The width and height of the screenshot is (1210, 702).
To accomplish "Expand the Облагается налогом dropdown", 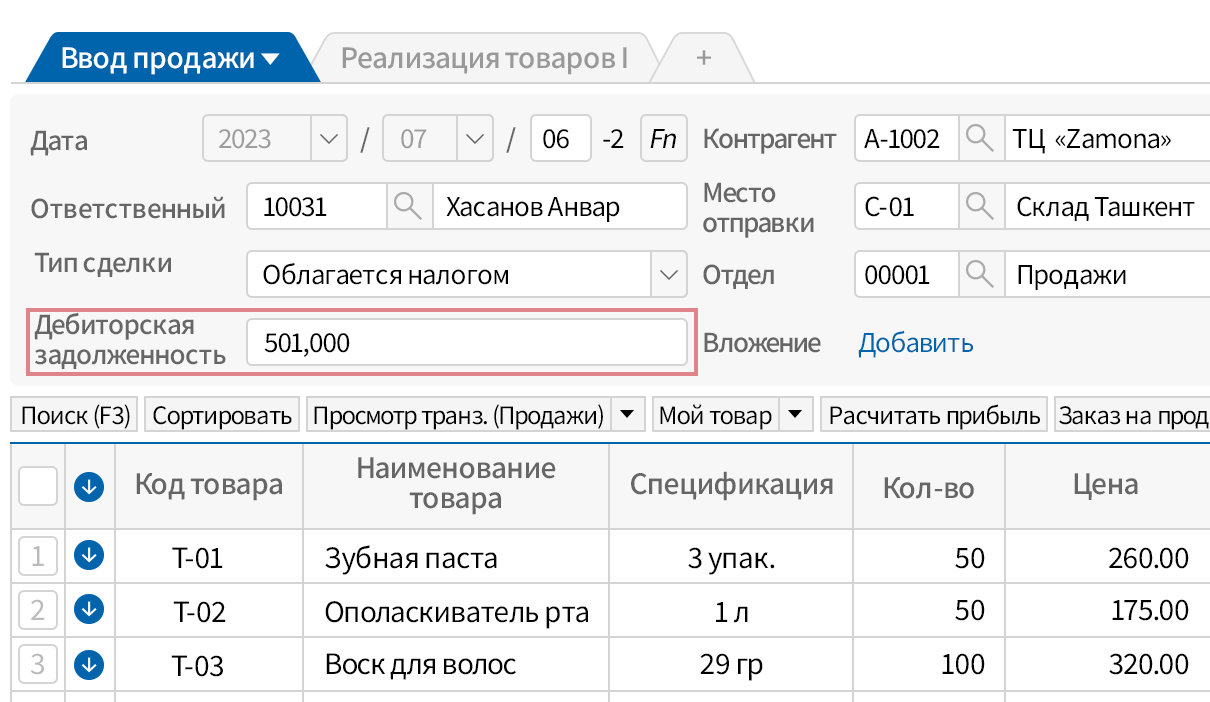I will [667, 274].
